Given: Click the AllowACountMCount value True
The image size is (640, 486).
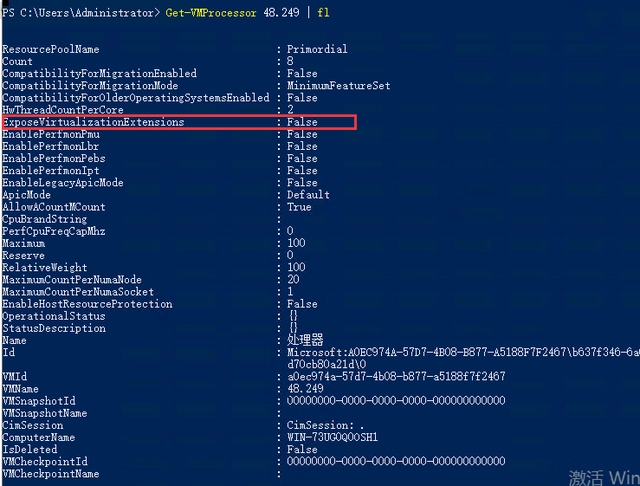Looking at the screenshot, I should [x=299, y=207].
